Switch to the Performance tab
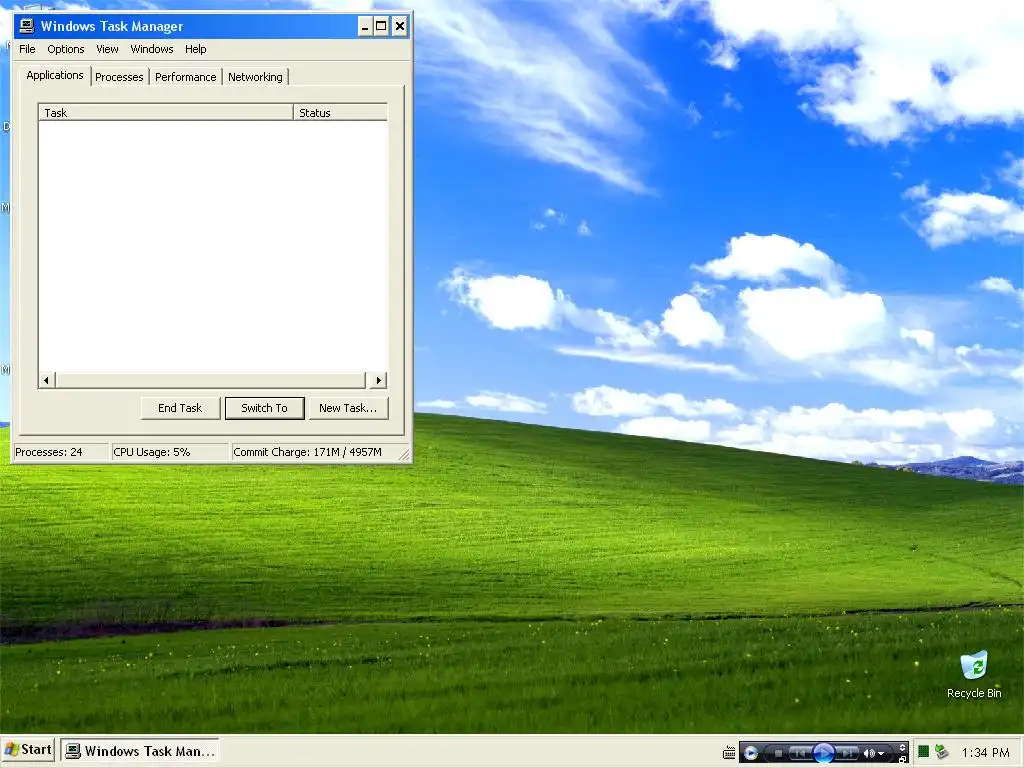1024x768 pixels. [185, 77]
